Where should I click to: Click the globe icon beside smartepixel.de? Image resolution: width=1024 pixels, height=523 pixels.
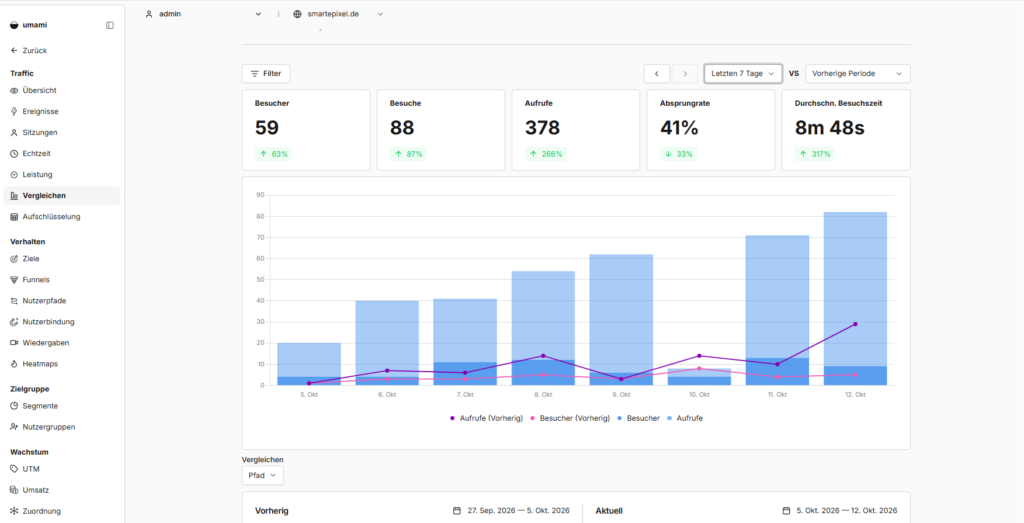298,14
